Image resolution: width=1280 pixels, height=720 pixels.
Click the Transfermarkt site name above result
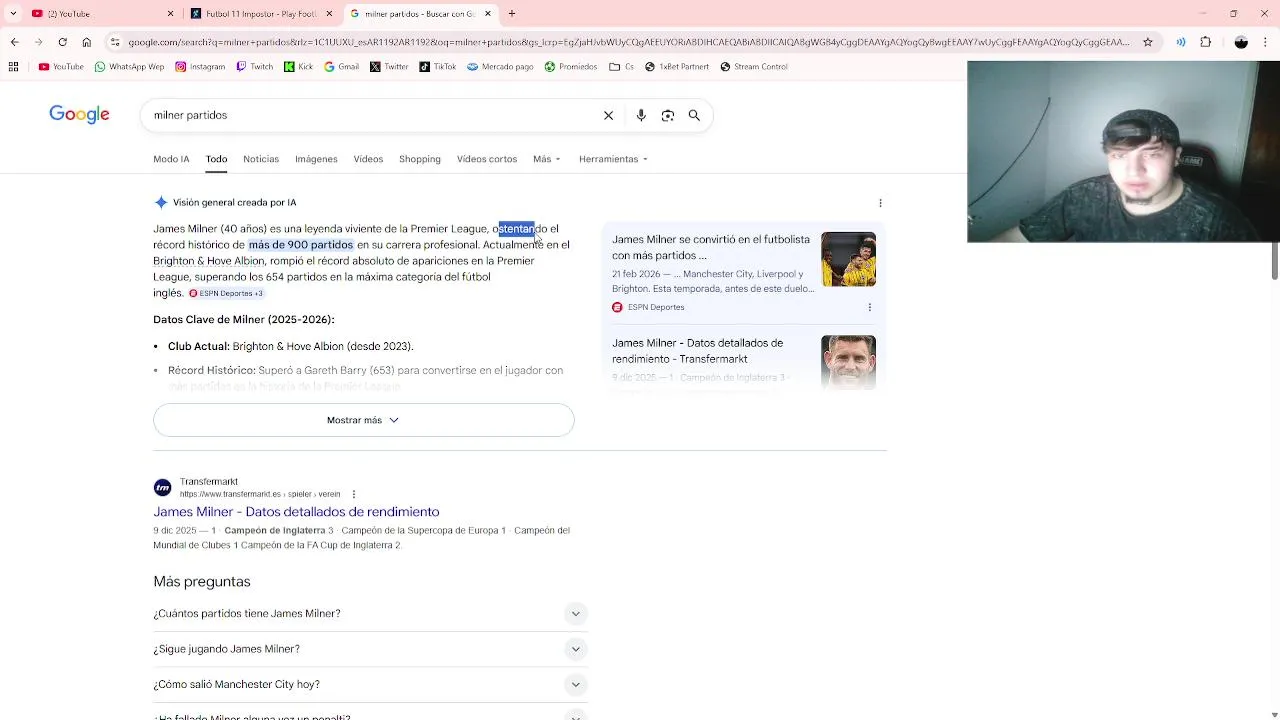209,482
